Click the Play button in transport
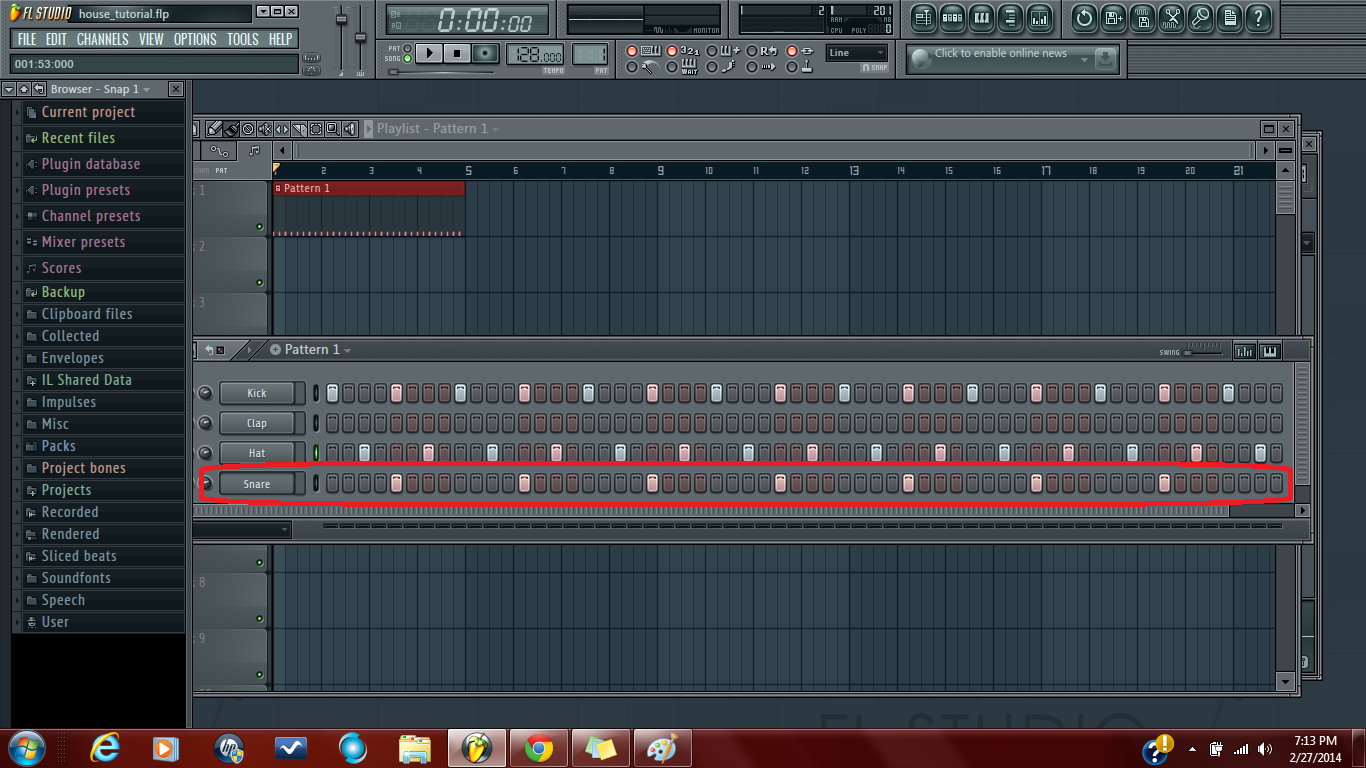 coord(429,53)
